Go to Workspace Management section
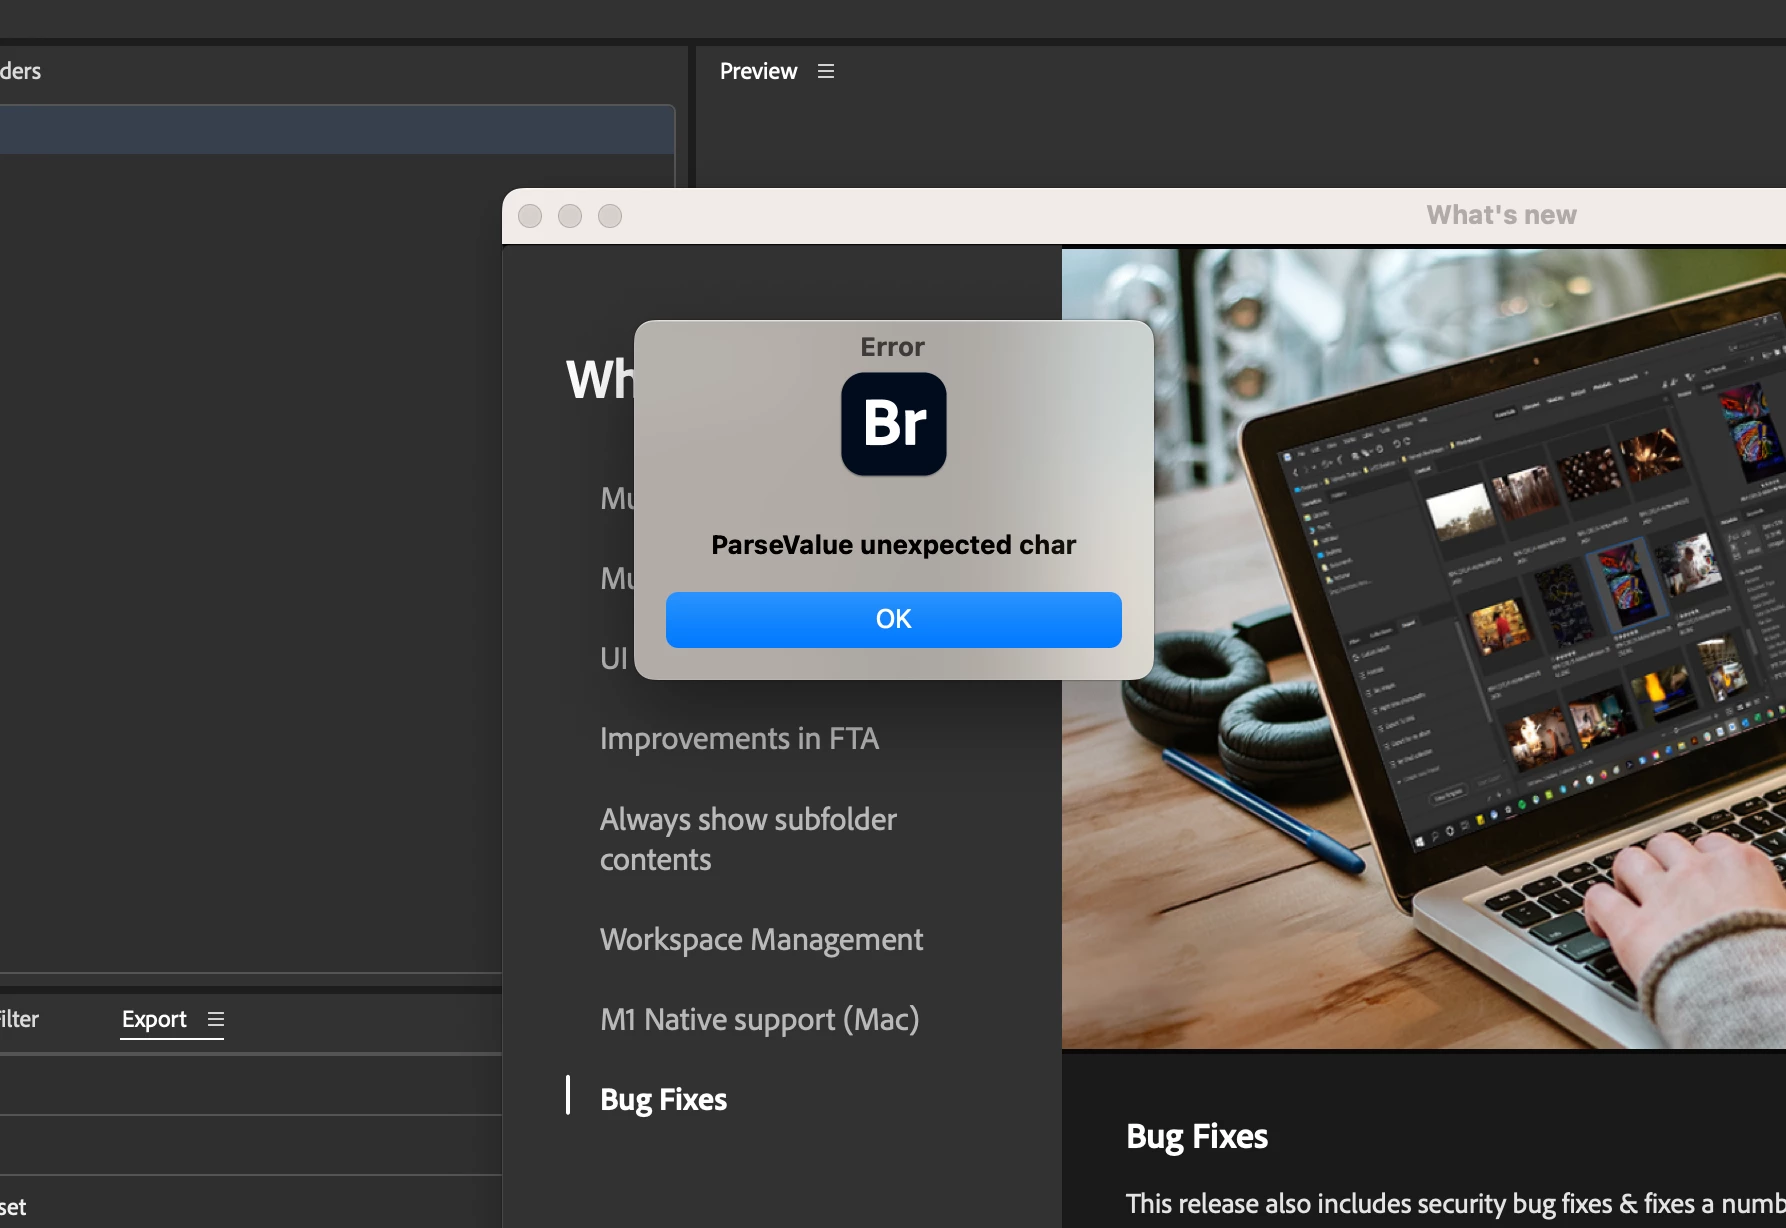1786x1228 pixels. (x=761, y=939)
